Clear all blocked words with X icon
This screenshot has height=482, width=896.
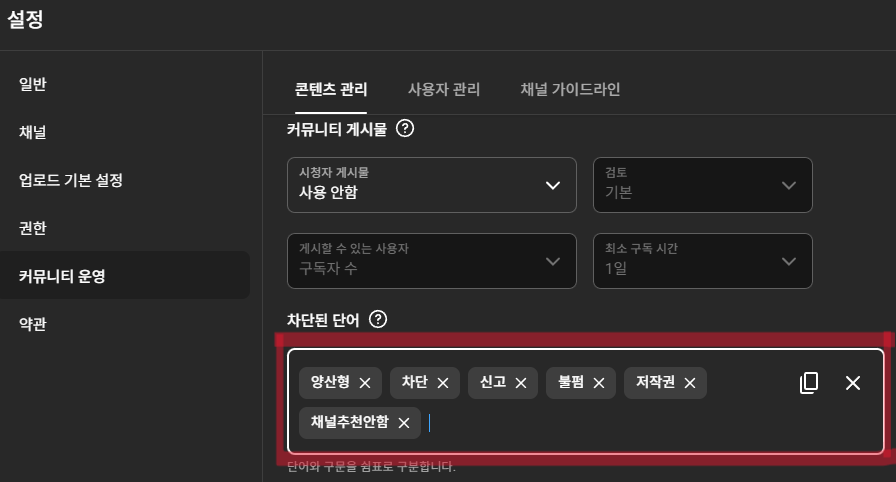click(x=853, y=383)
